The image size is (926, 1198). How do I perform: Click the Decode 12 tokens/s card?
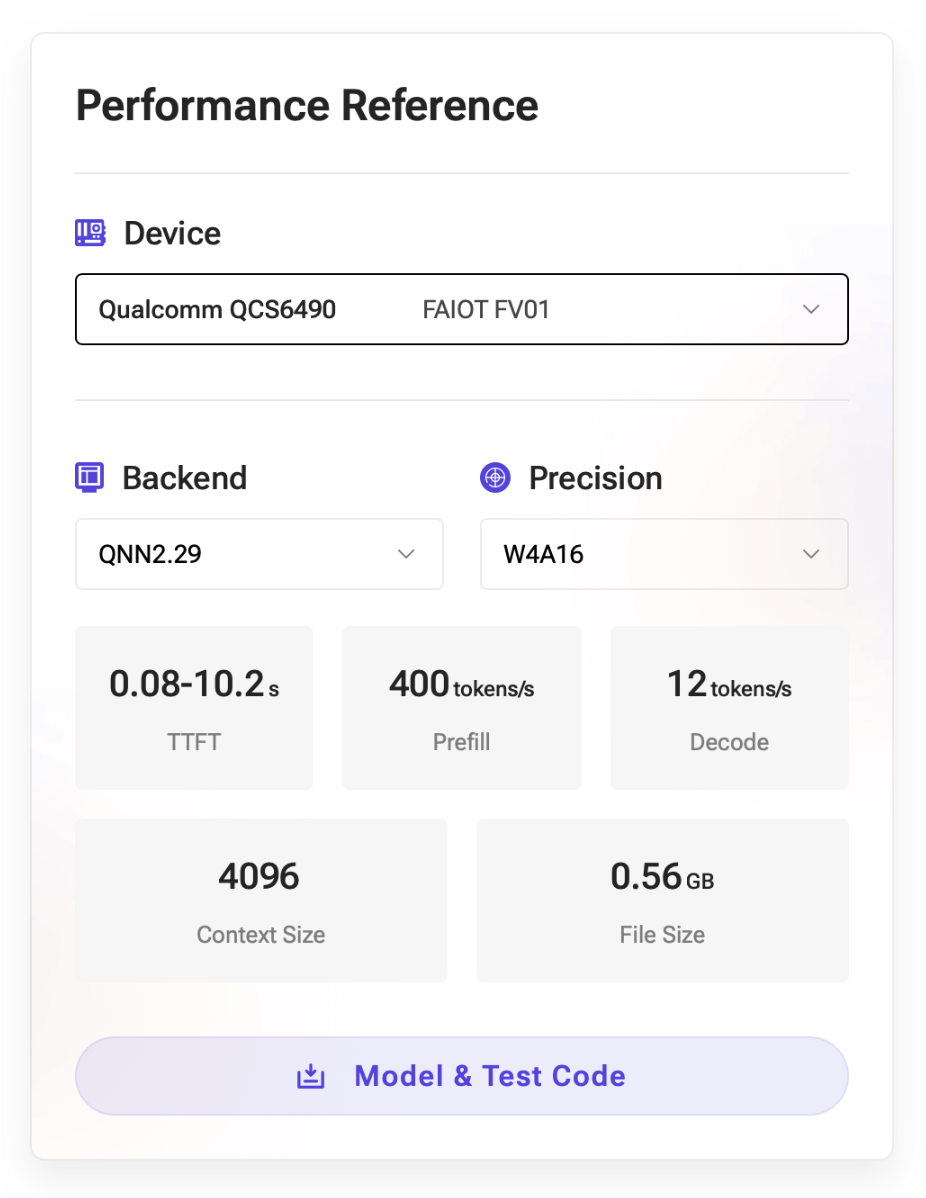(x=729, y=708)
